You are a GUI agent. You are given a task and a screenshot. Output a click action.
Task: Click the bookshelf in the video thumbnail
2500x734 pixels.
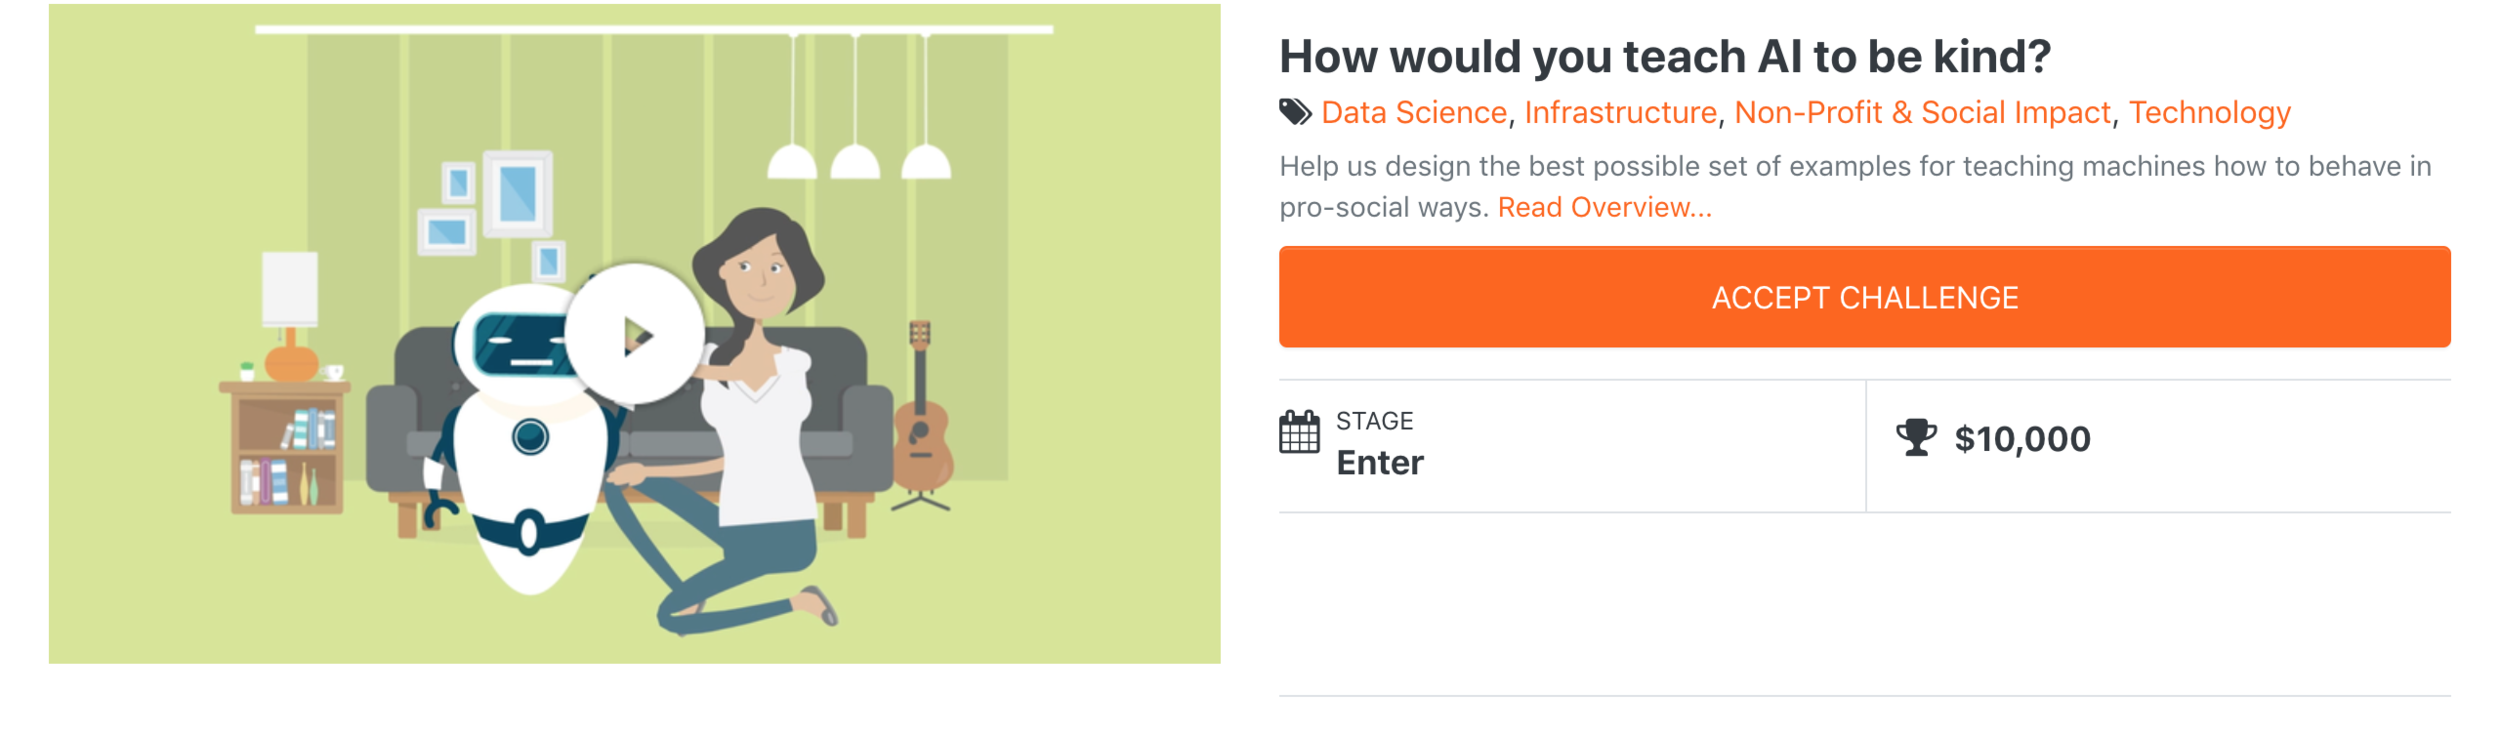click(x=288, y=450)
